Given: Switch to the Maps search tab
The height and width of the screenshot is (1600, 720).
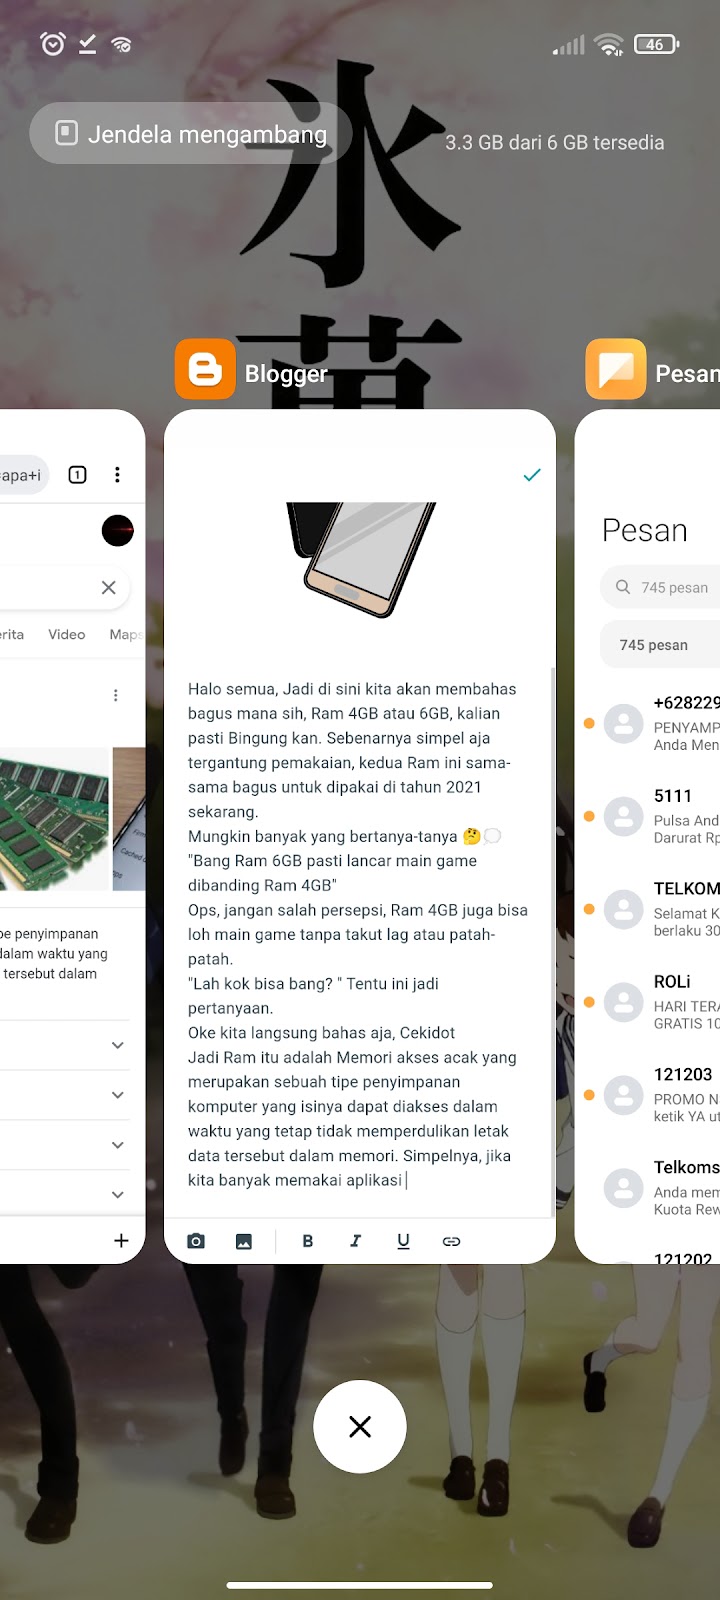Looking at the screenshot, I should tap(125, 634).
